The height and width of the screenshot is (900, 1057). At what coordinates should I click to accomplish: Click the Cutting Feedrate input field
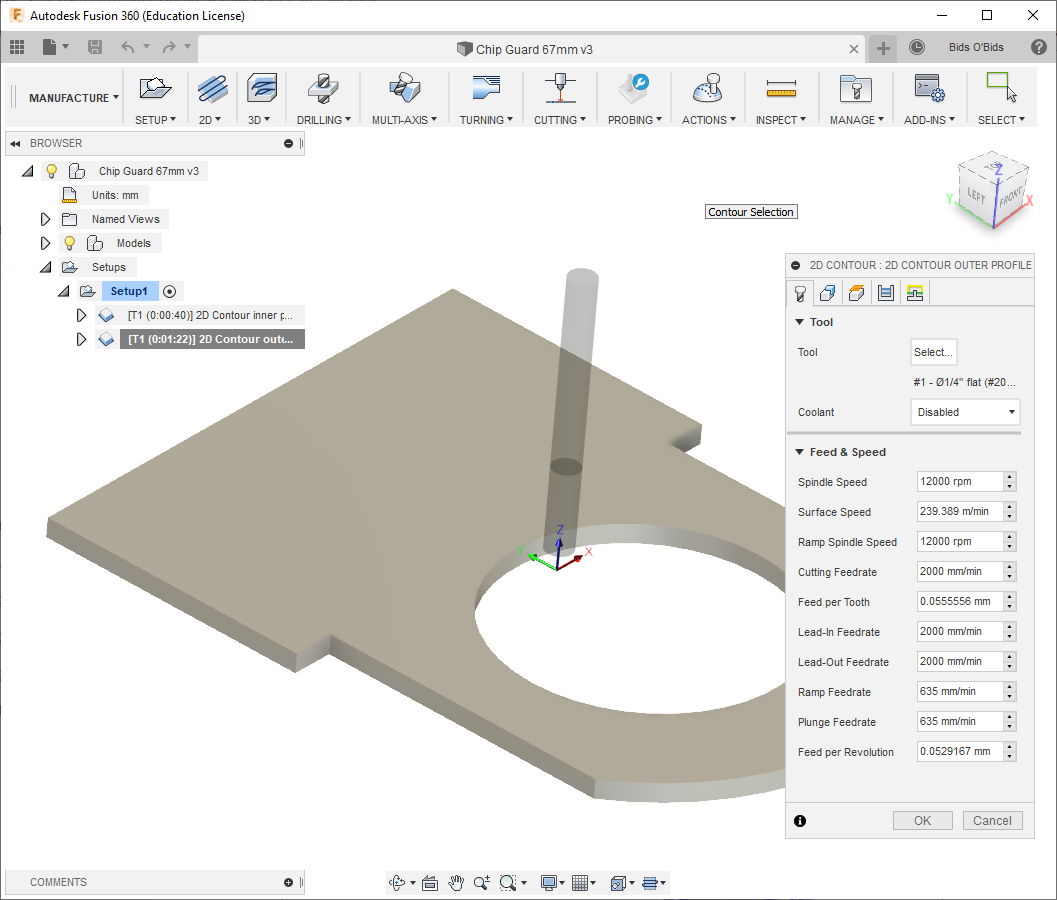pos(960,572)
